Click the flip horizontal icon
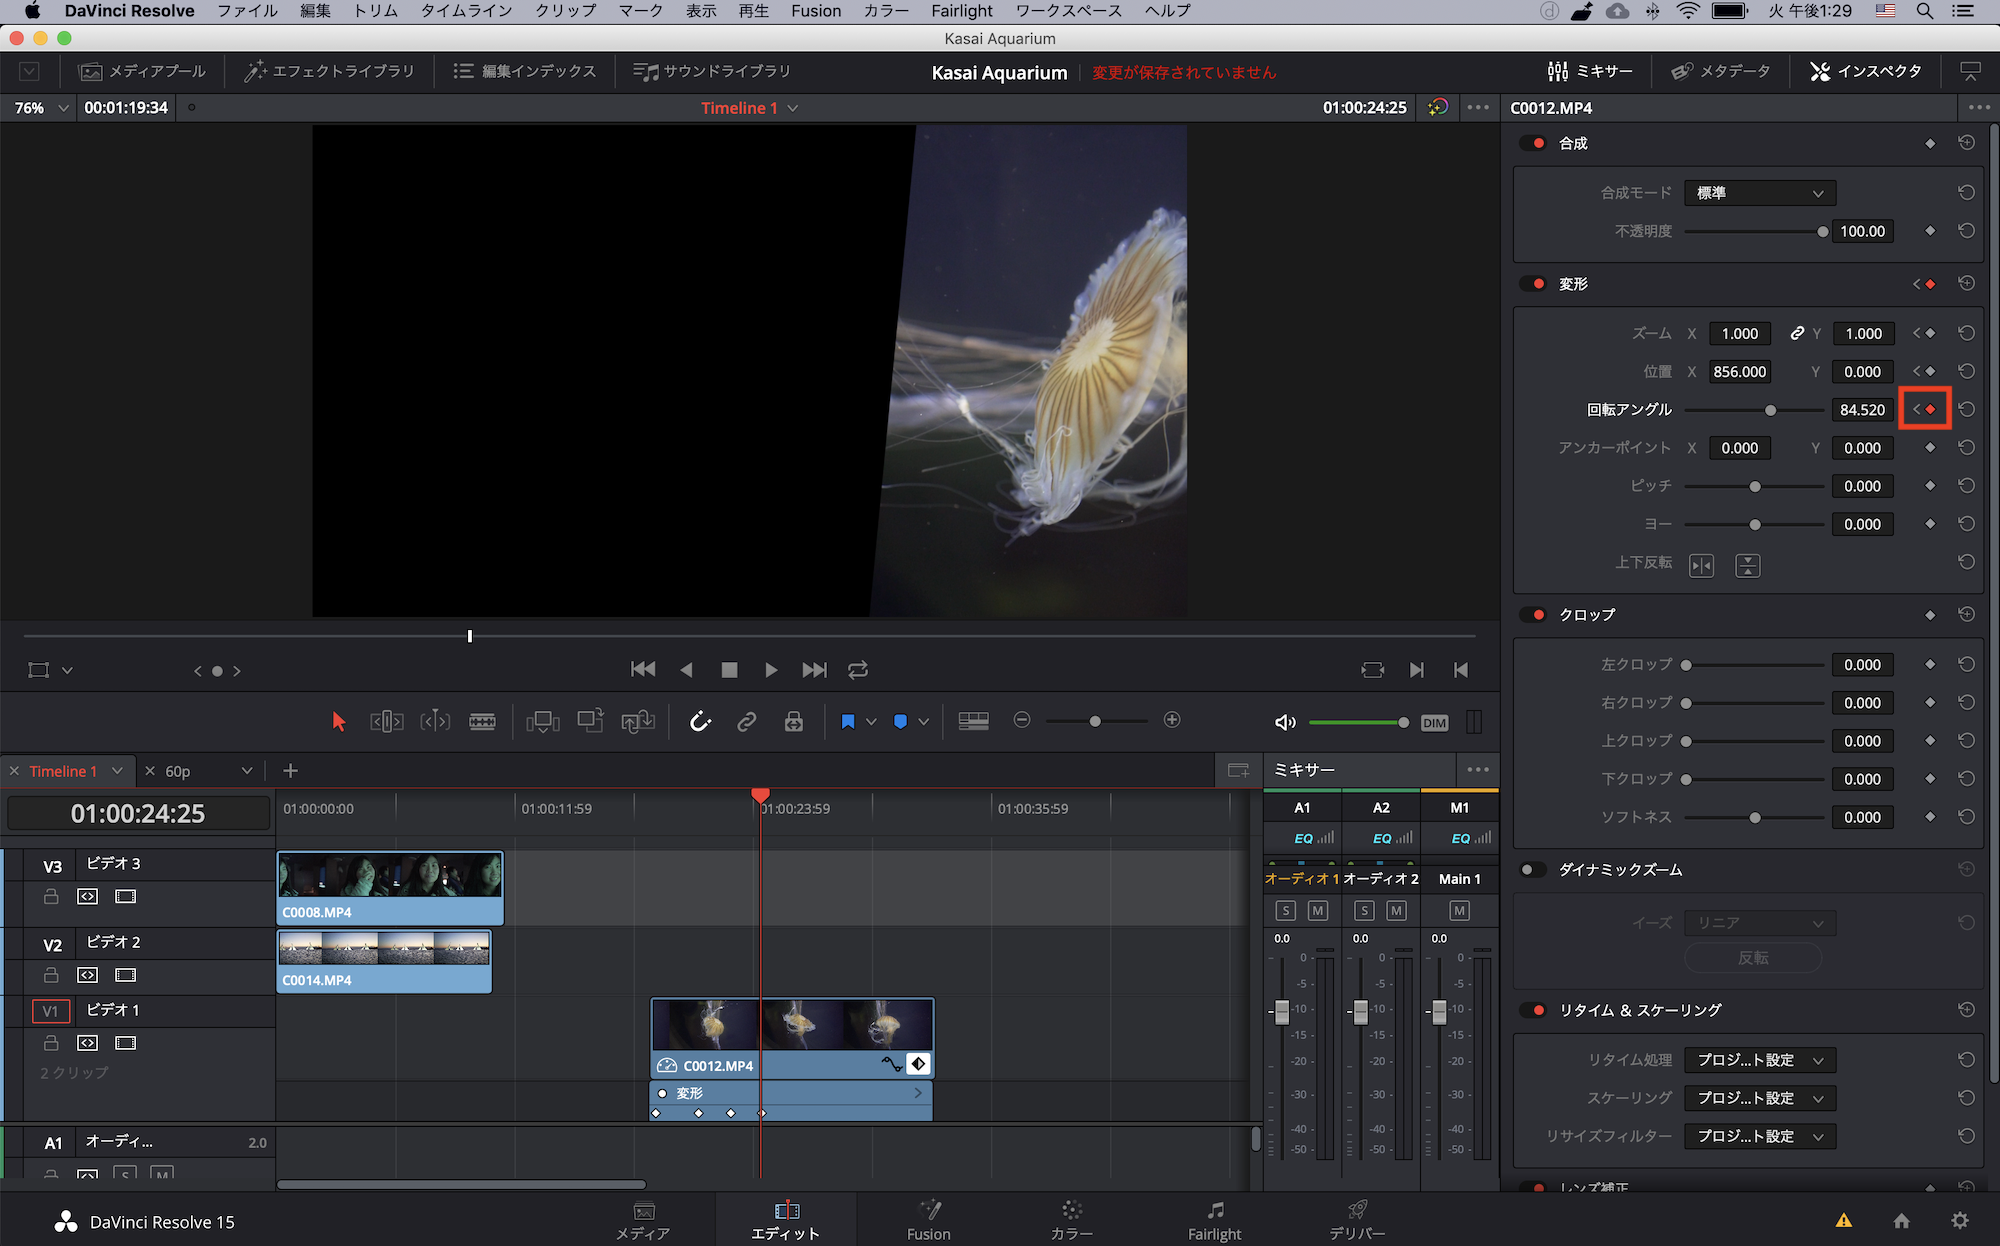Screen dimensions: 2000x1246 [x=1701, y=565]
